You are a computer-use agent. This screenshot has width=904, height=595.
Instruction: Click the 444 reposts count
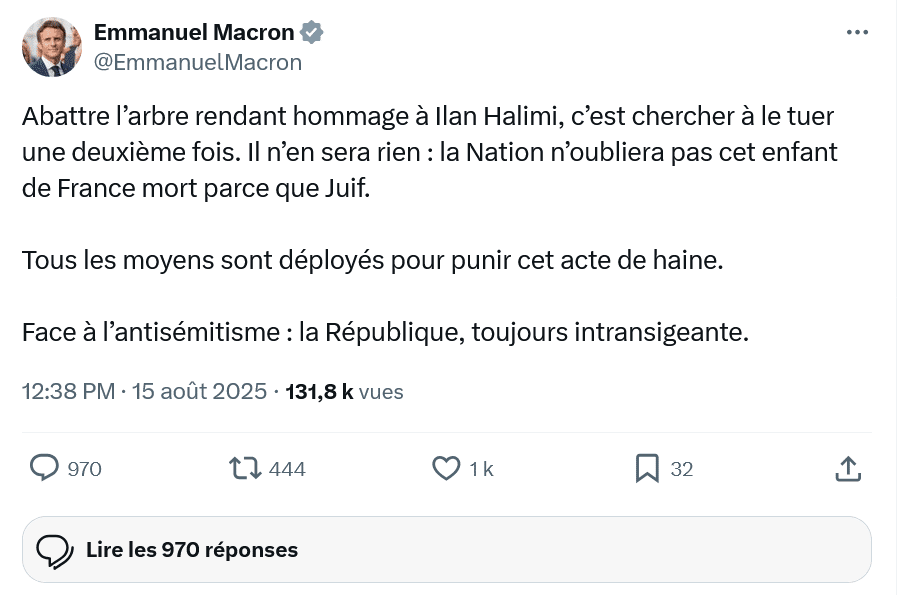(x=287, y=469)
